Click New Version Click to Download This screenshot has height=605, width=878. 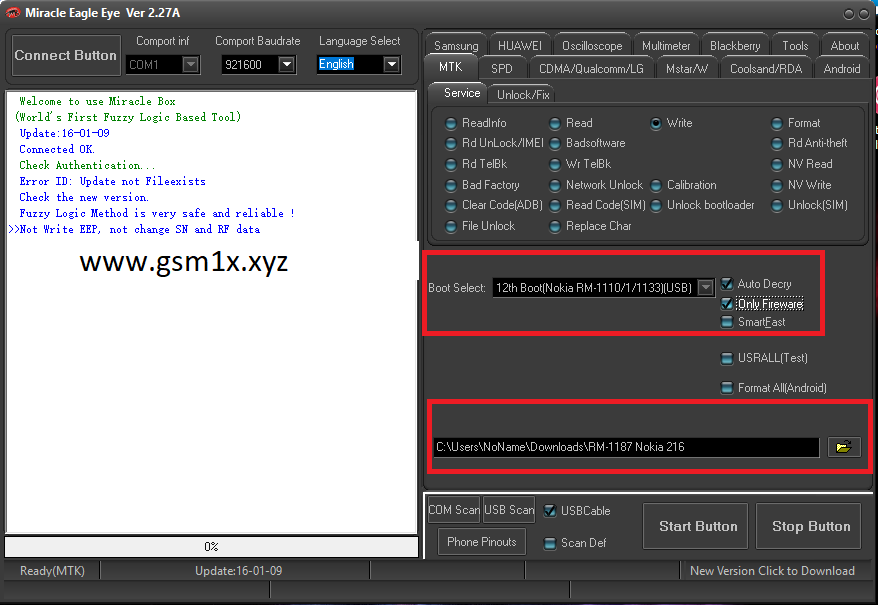[772, 571]
